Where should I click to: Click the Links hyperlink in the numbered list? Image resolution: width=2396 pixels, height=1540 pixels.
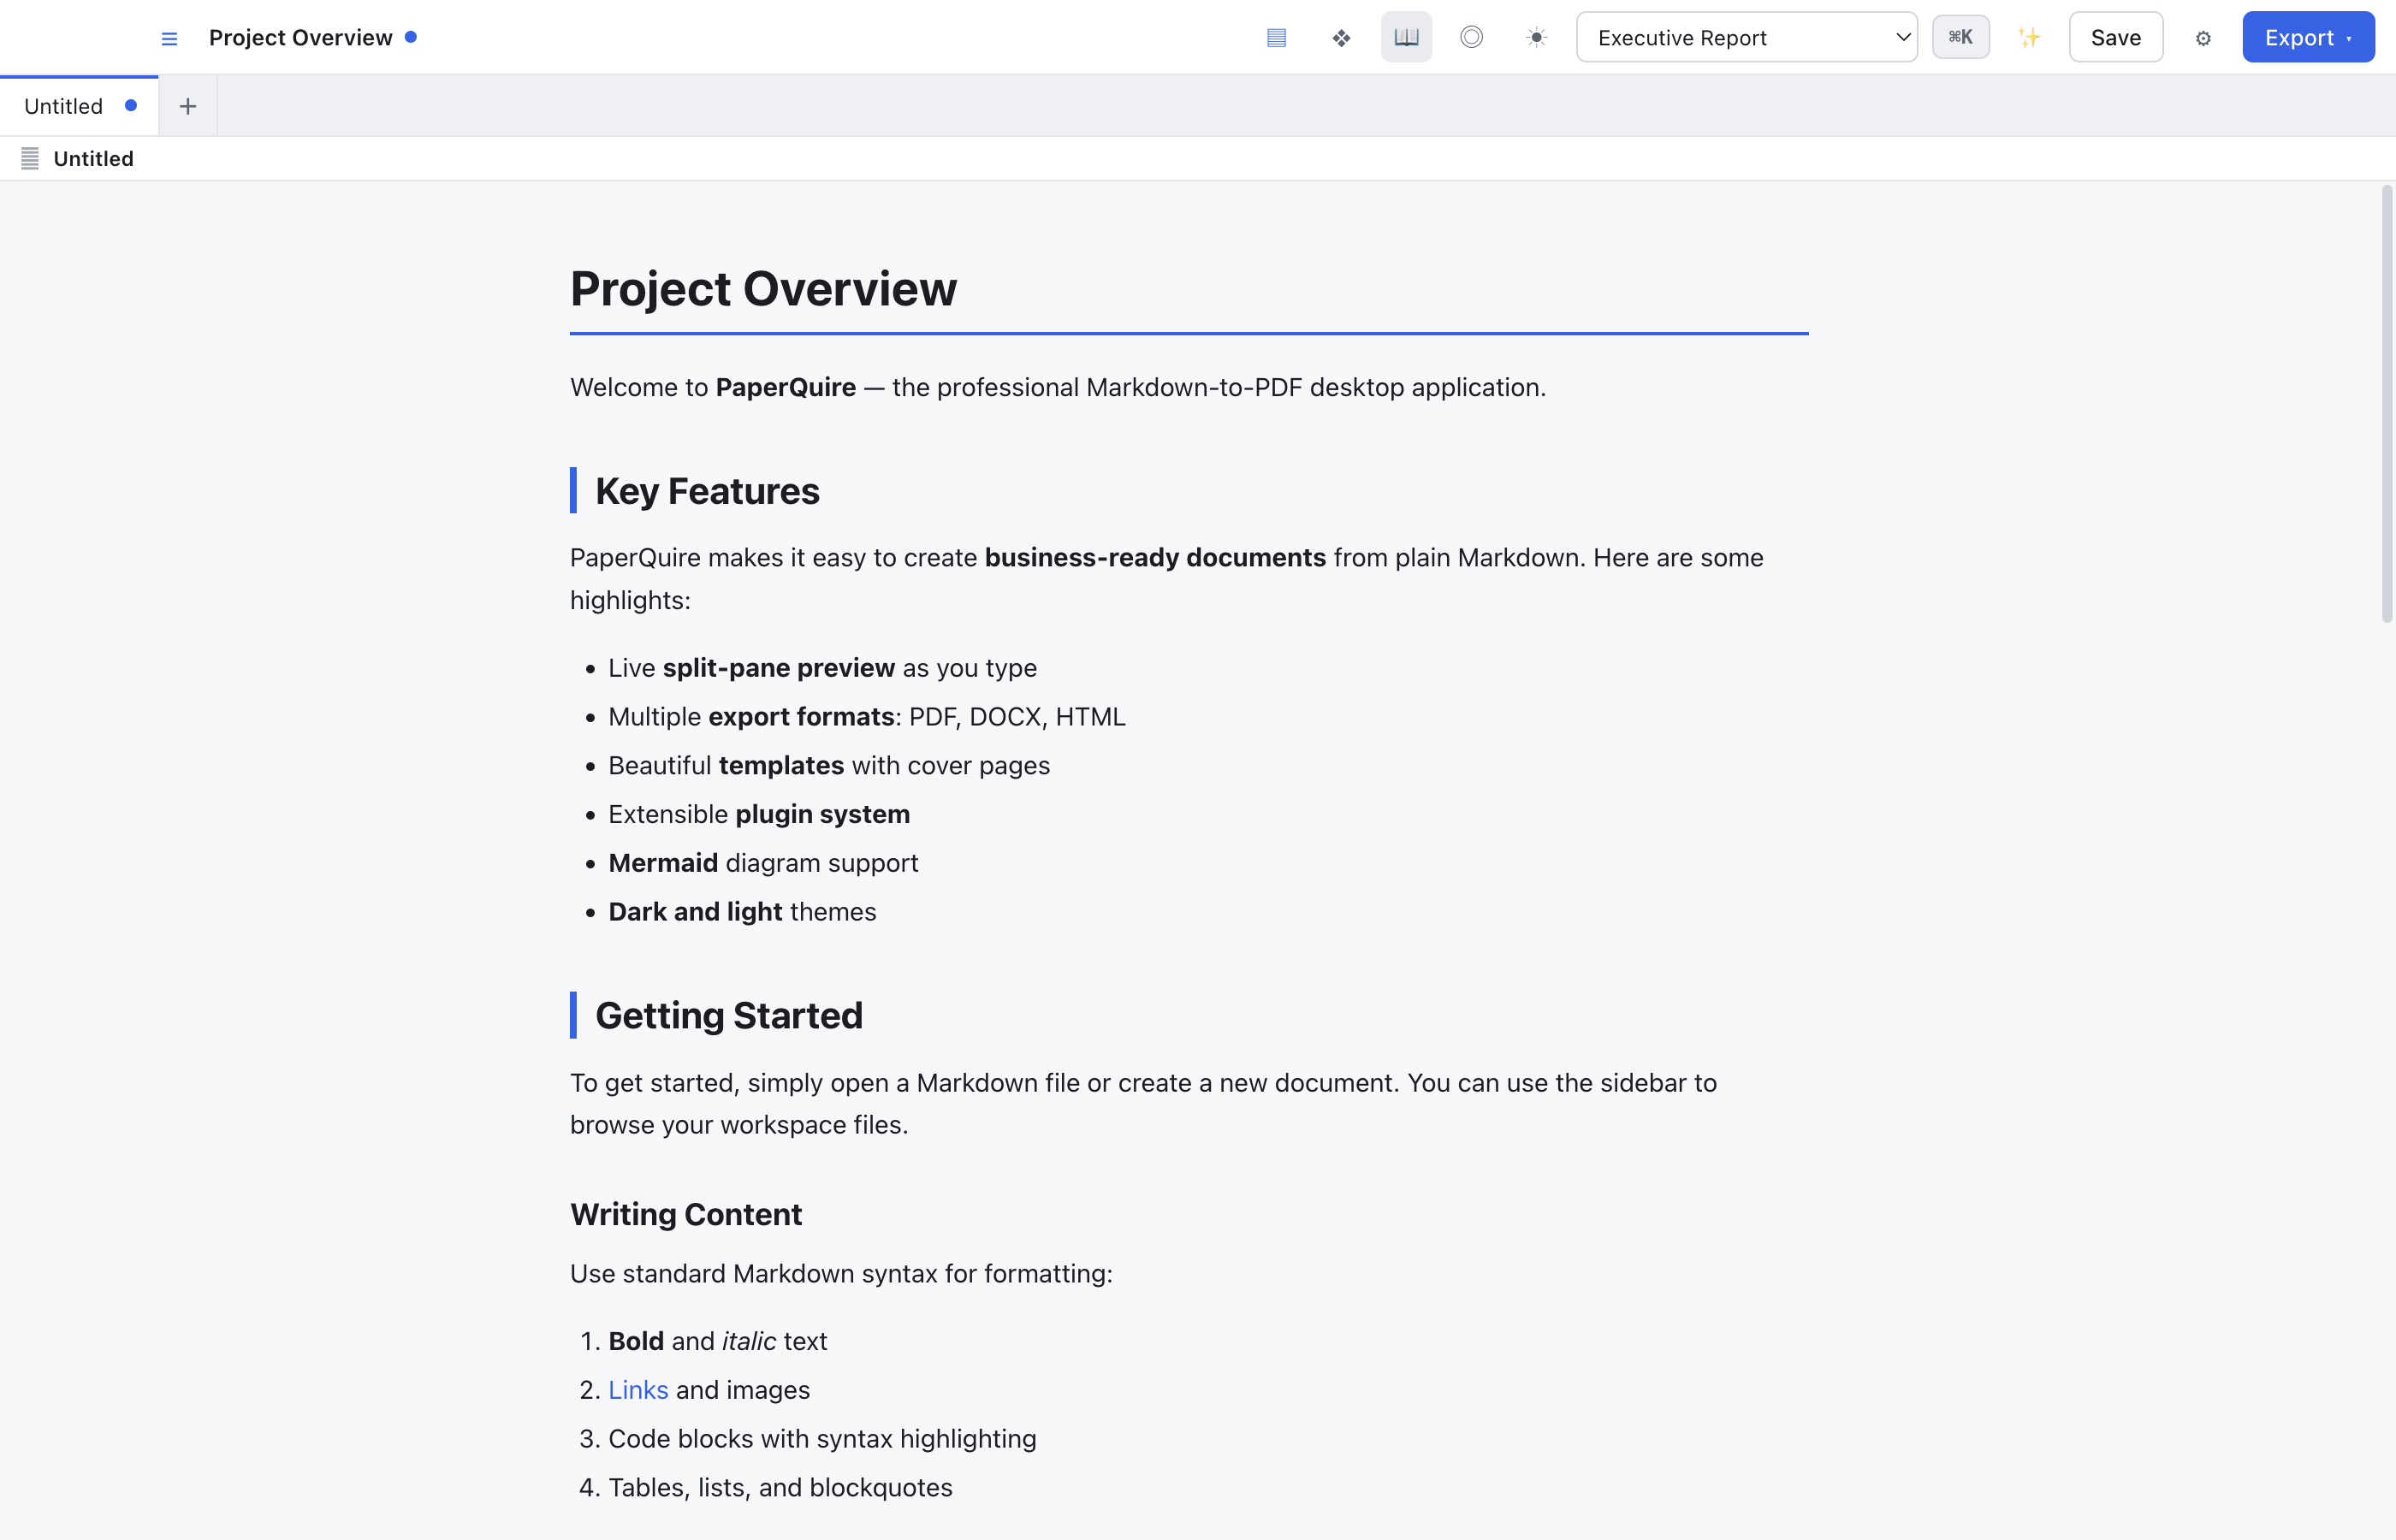tap(638, 1390)
